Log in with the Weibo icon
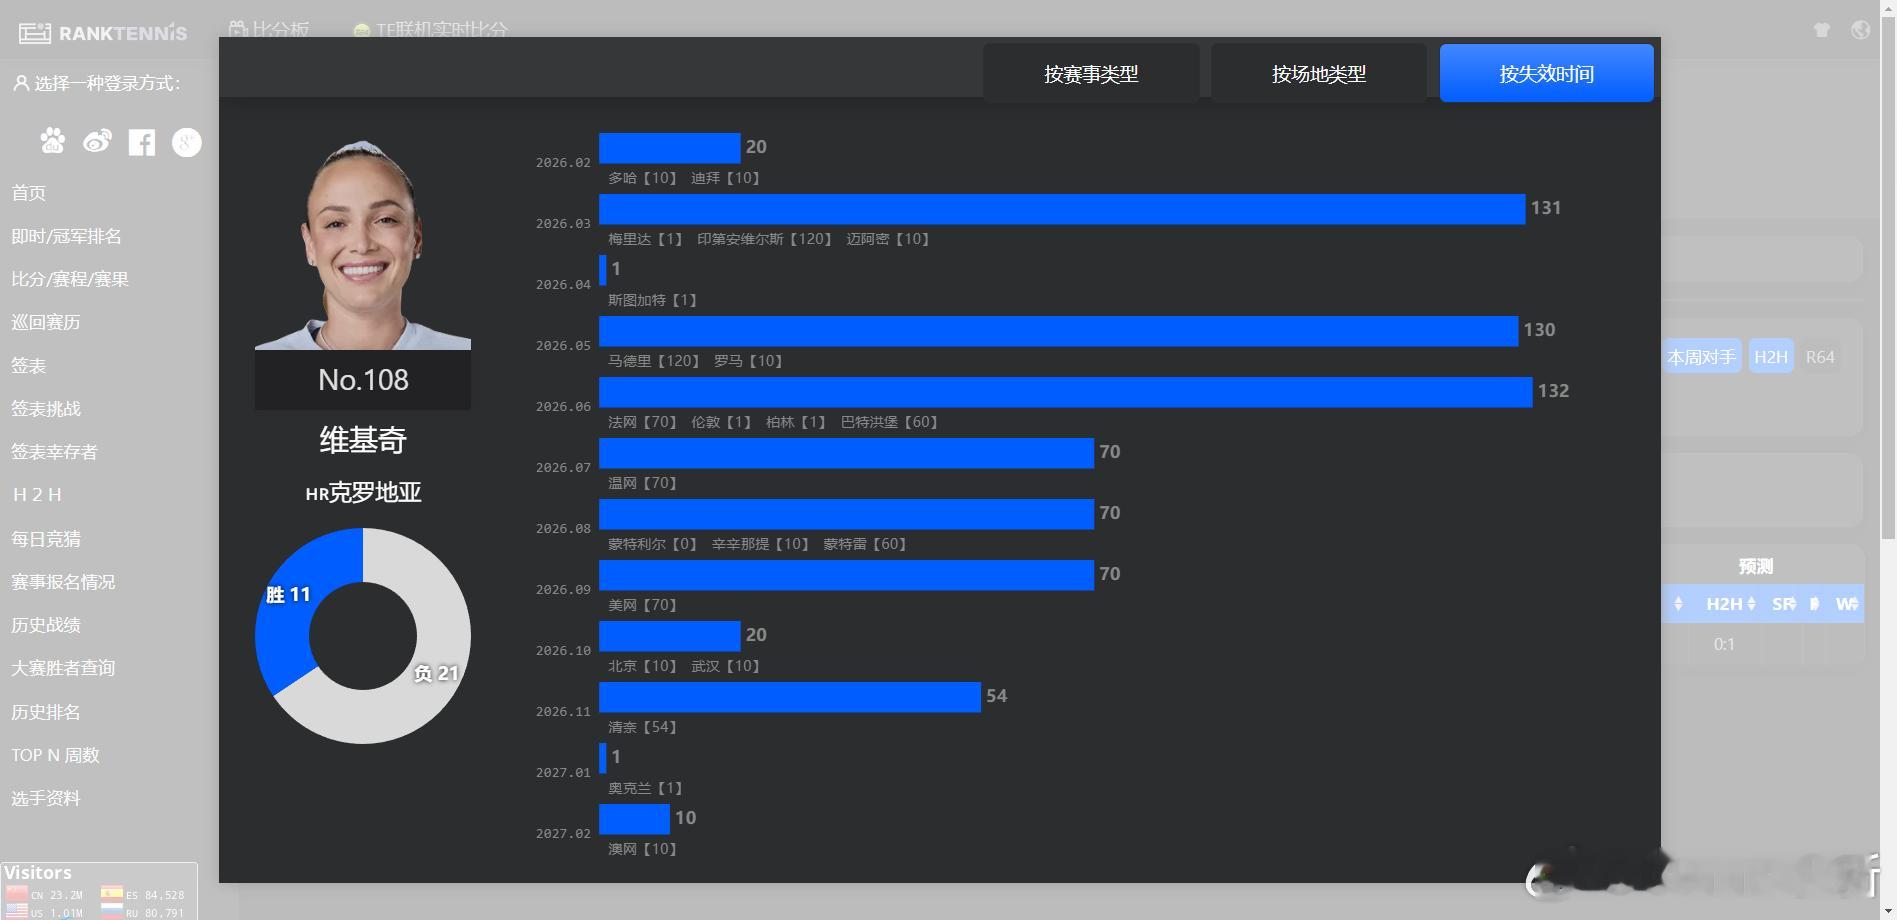1897x920 pixels. 97,142
